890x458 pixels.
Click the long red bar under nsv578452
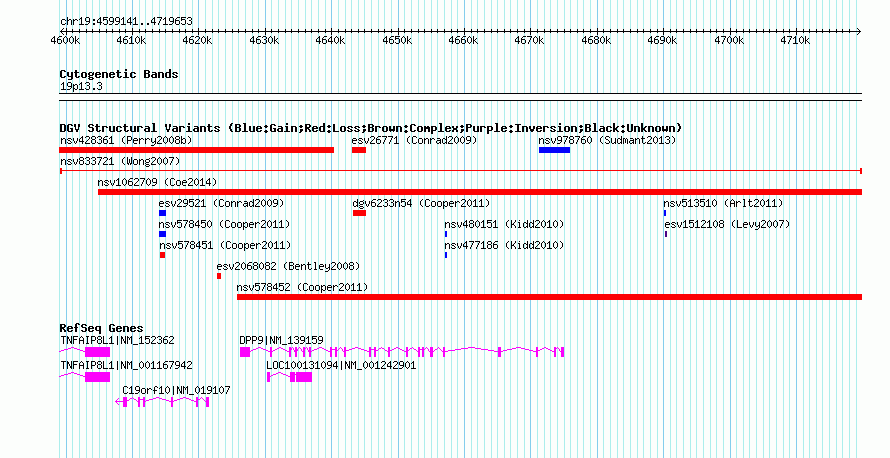point(549,297)
